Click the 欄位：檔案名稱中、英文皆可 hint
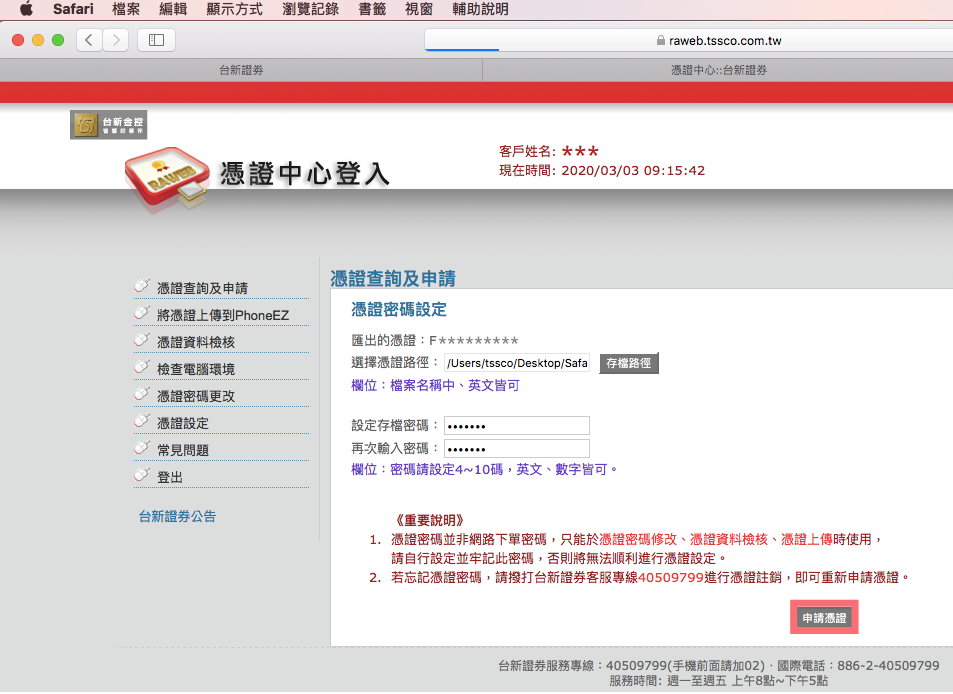The height and width of the screenshot is (694, 953). pos(435,385)
